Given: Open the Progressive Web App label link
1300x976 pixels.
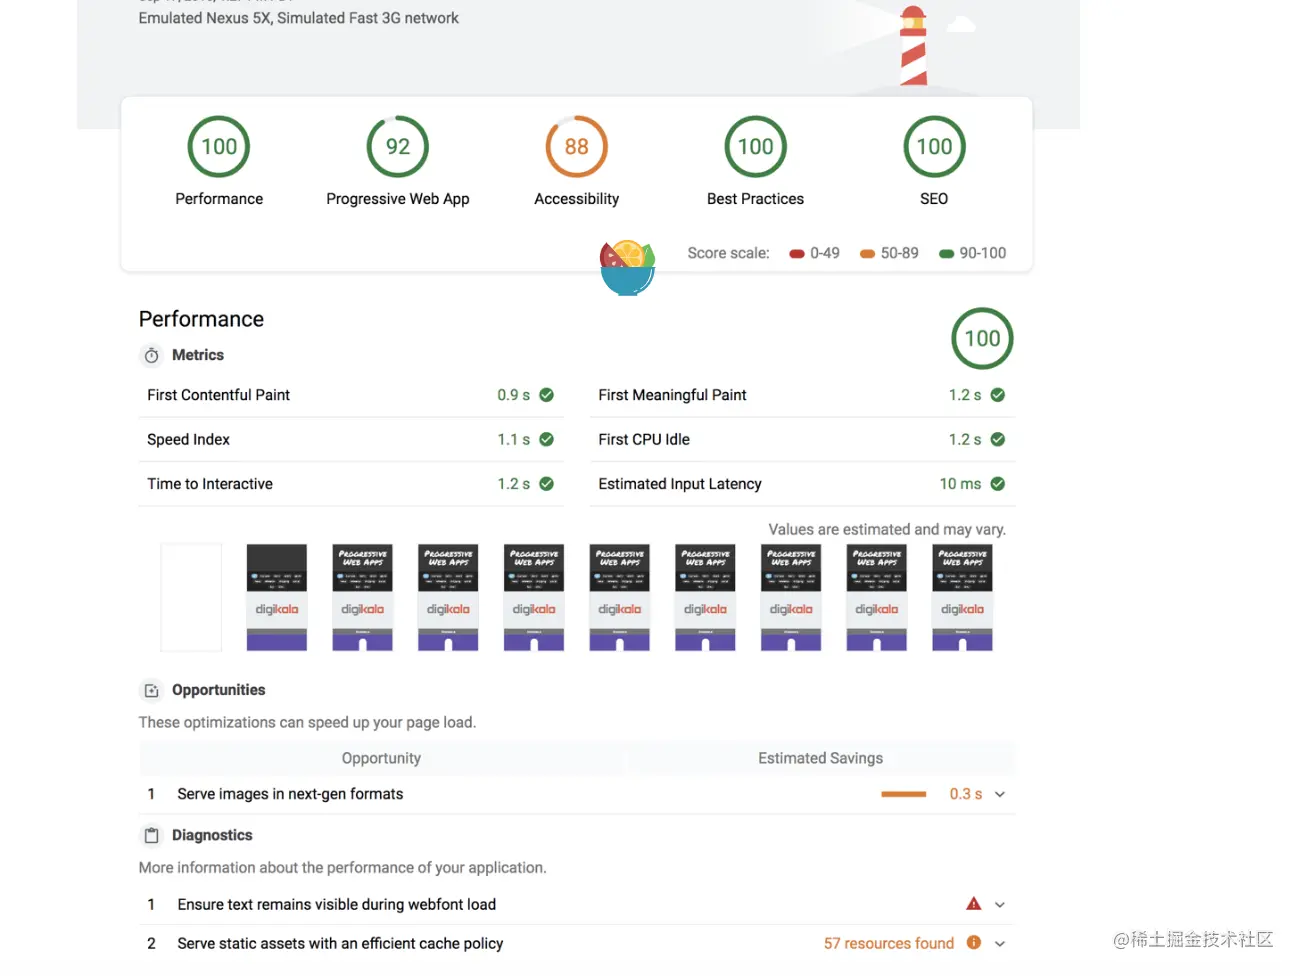Looking at the screenshot, I should [x=398, y=199].
